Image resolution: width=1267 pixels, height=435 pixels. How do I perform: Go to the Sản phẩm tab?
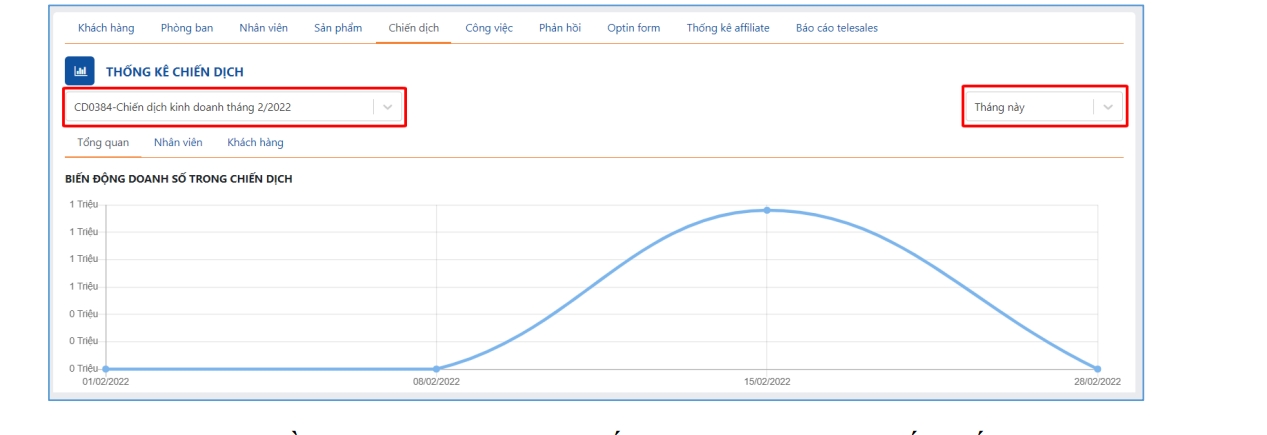[x=338, y=28]
